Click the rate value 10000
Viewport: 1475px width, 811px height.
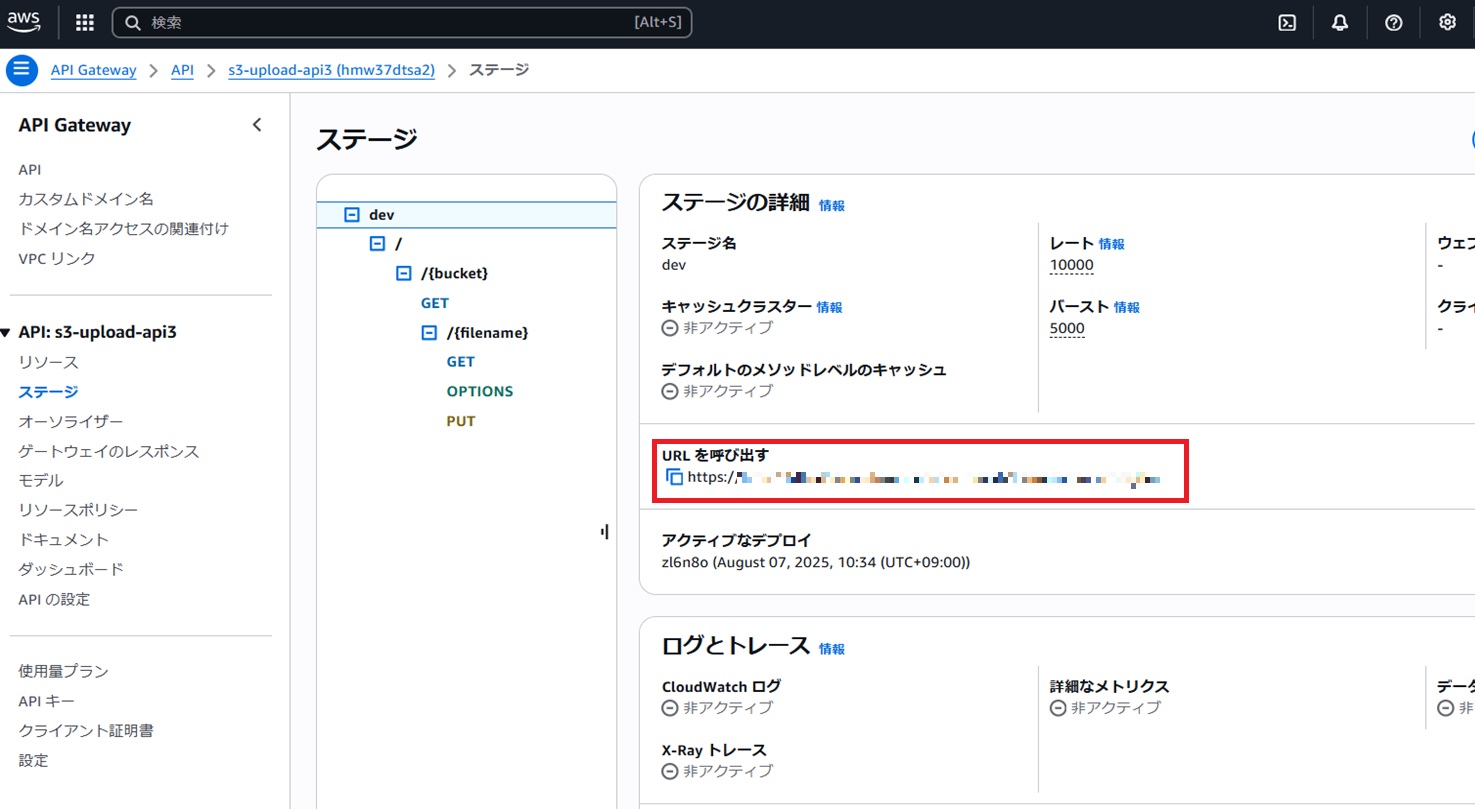point(1072,266)
